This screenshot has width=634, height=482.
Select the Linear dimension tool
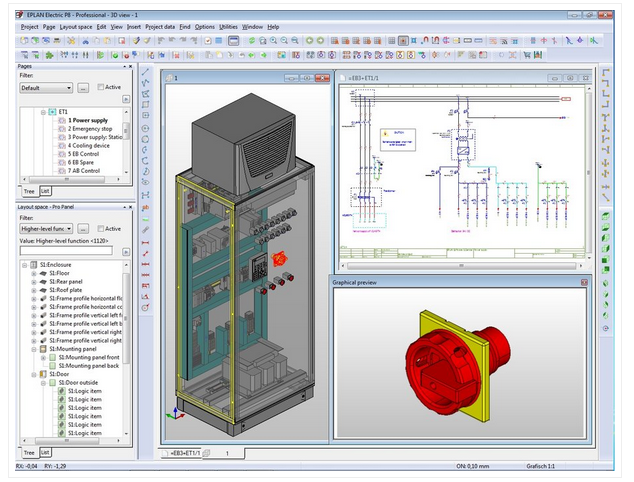145,243
